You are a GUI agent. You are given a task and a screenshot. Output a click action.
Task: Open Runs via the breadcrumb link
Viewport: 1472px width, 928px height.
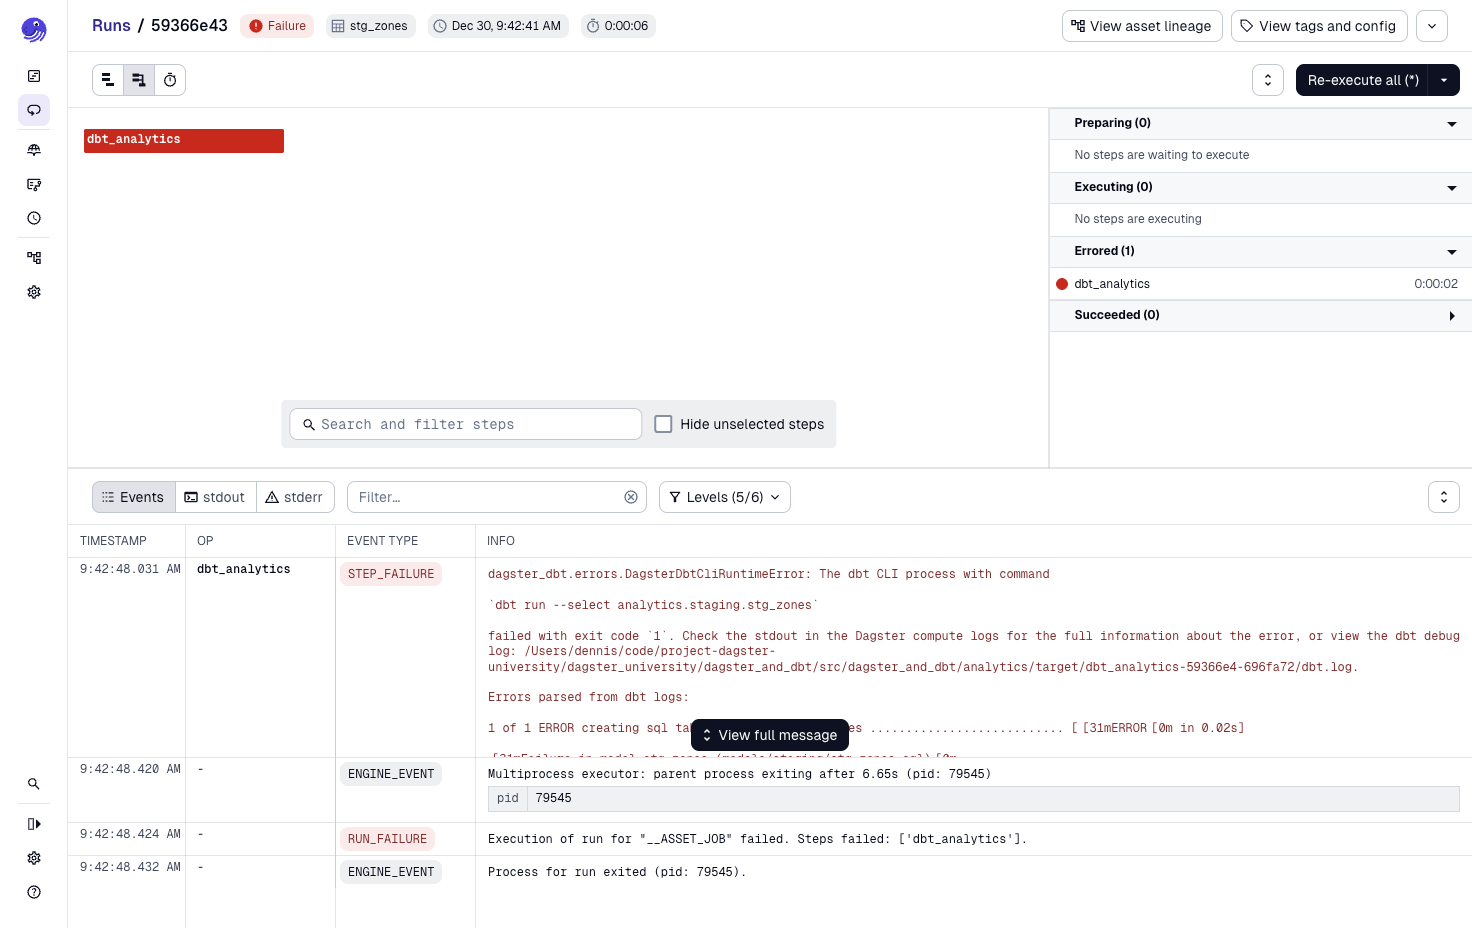pyautogui.click(x=111, y=25)
